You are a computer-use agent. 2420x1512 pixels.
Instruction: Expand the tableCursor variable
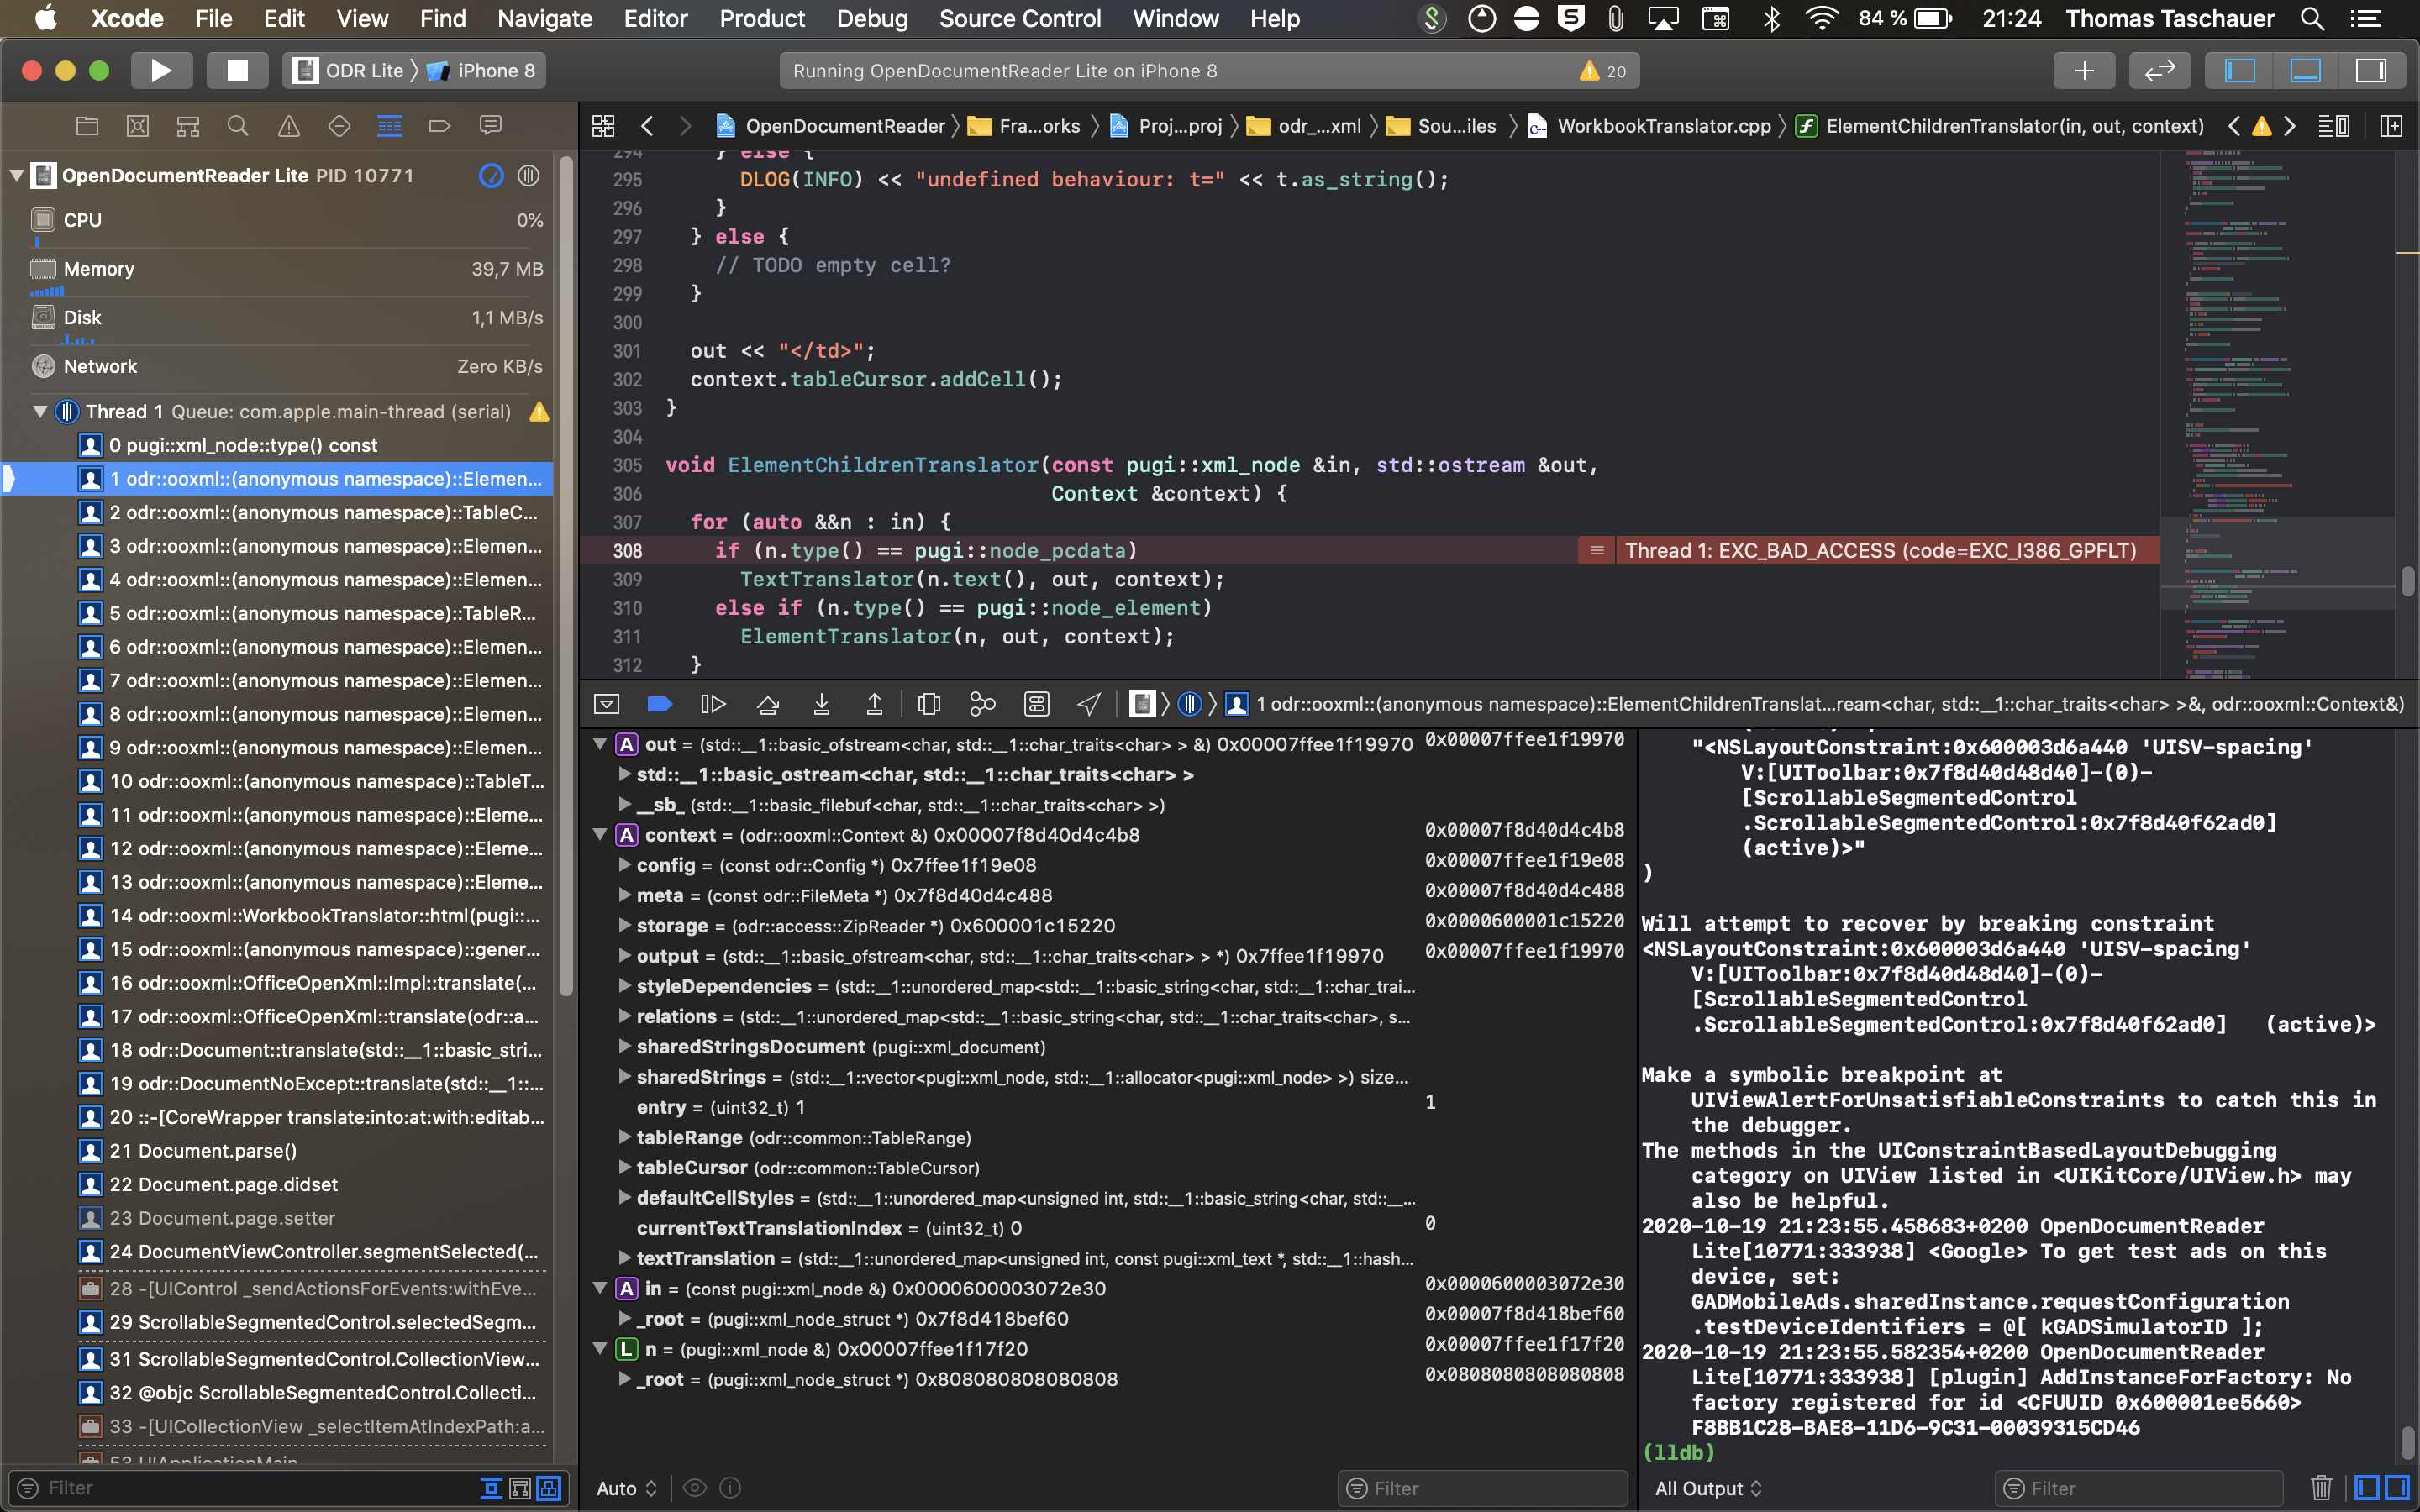coord(624,1168)
